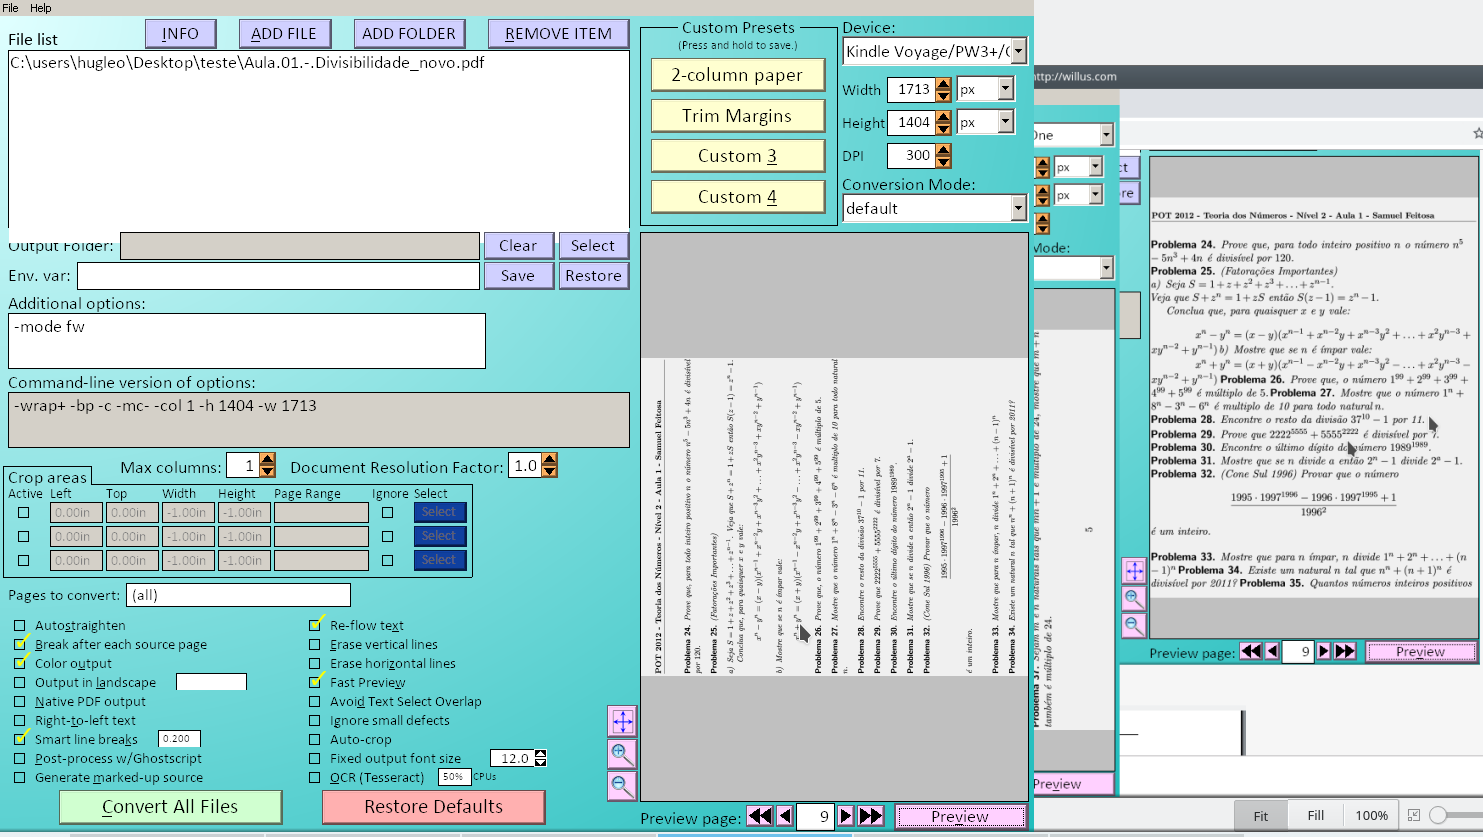
Task: Select the Divisibilidade_novo.pdf file list entry
Action: click(247, 63)
